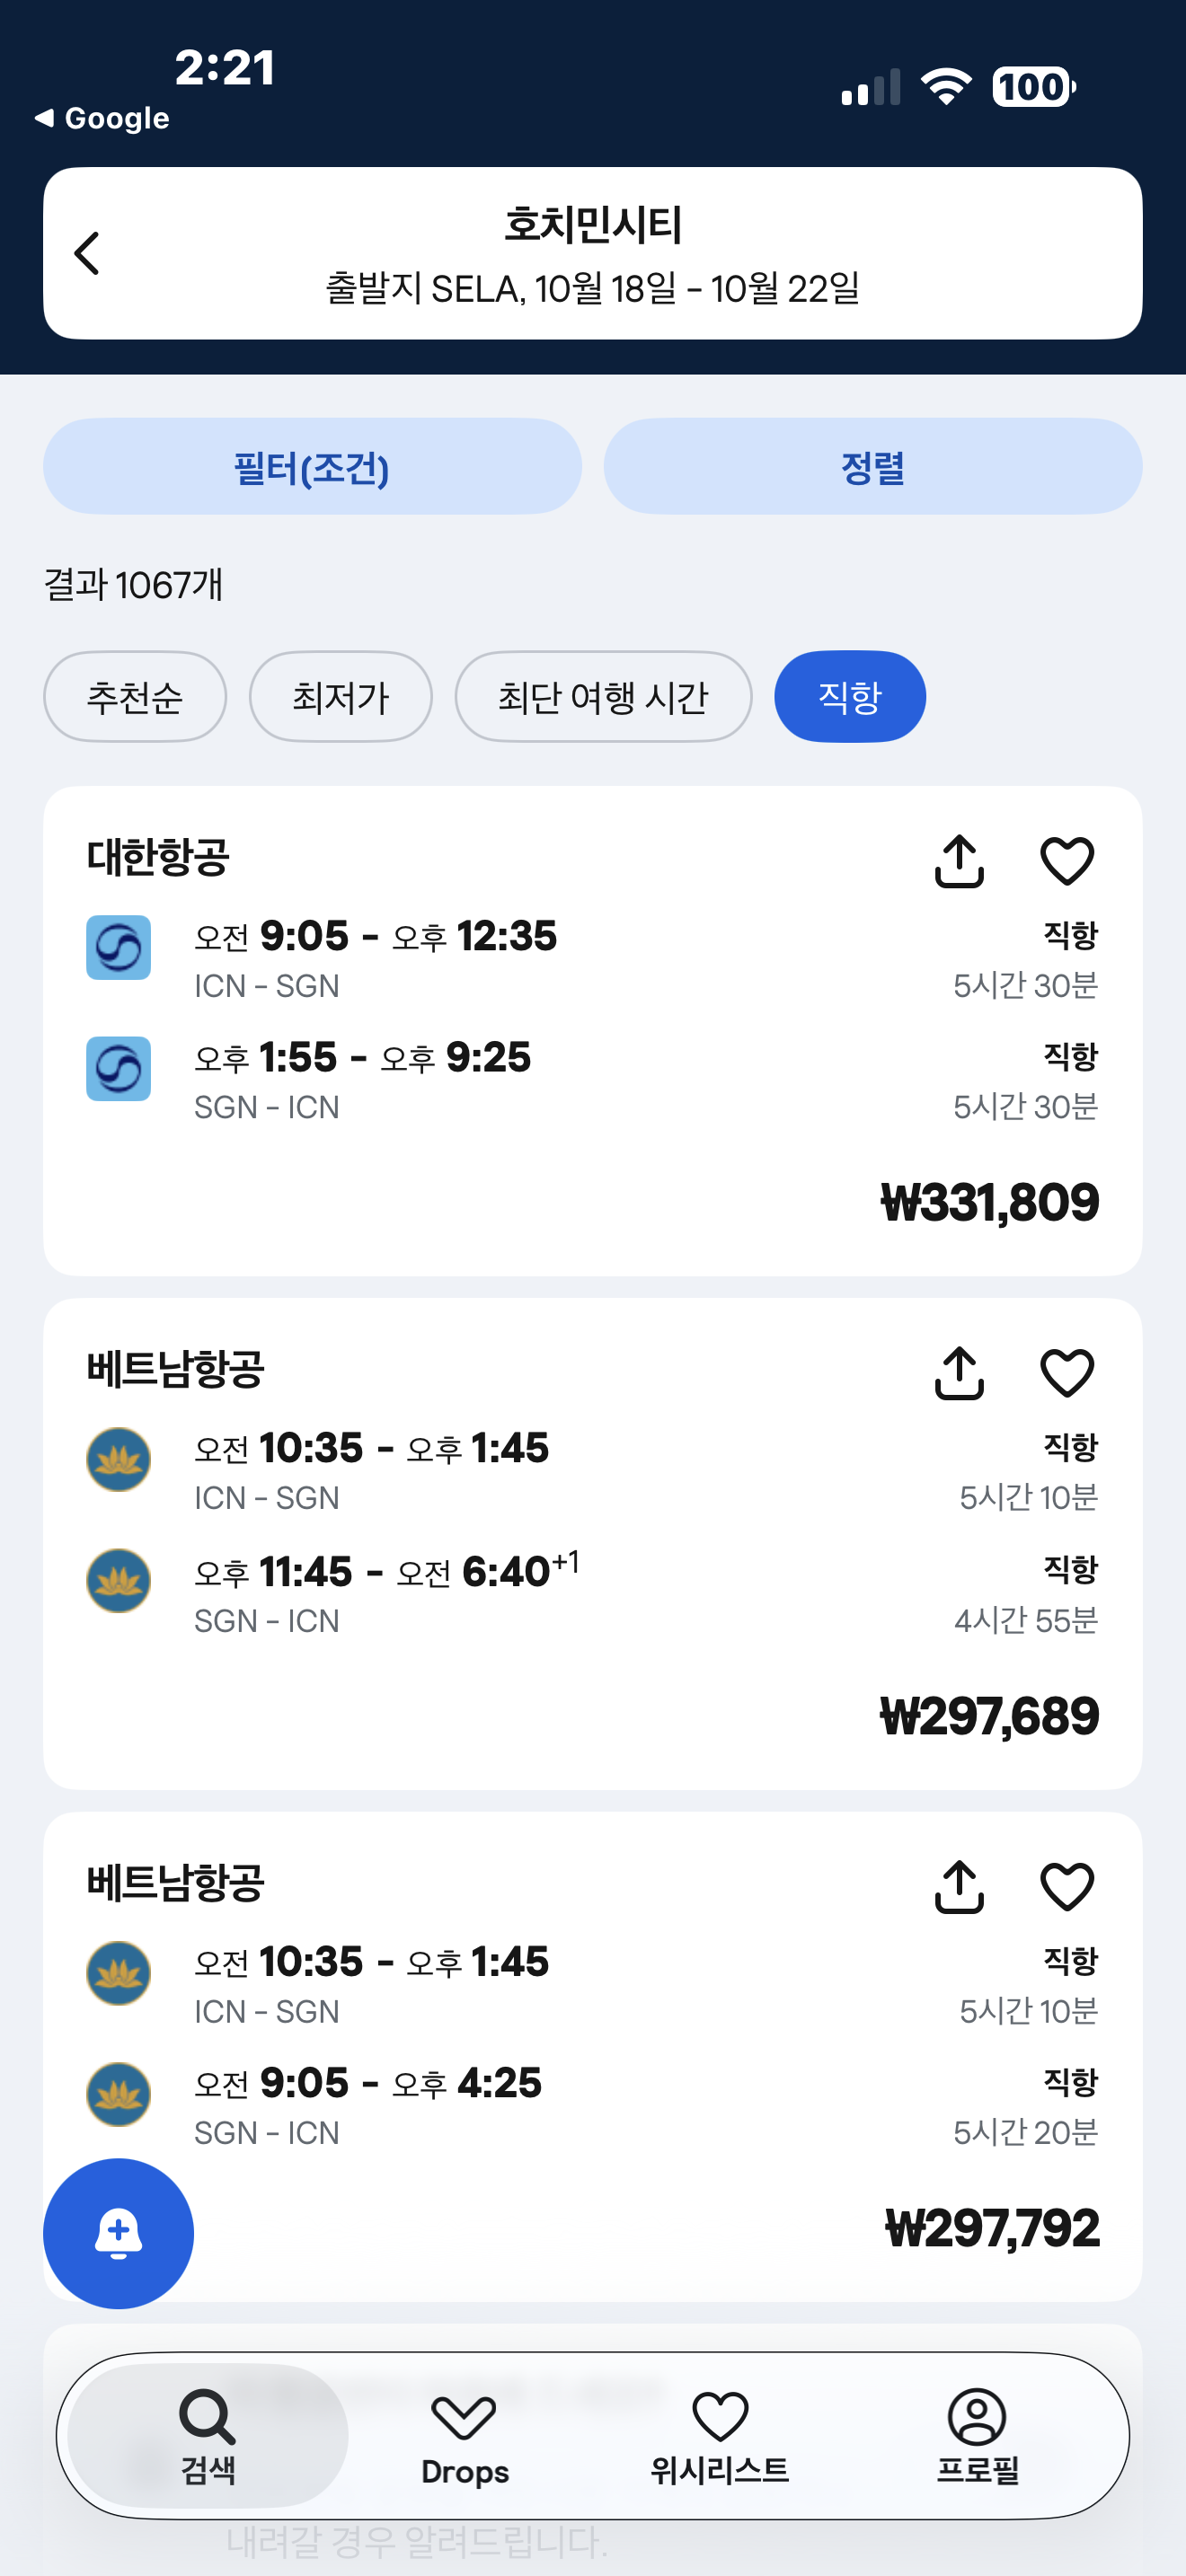The width and height of the screenshot is (1186, 2576).
Task: Select the 추천순 sort chip
Action: 135,697
